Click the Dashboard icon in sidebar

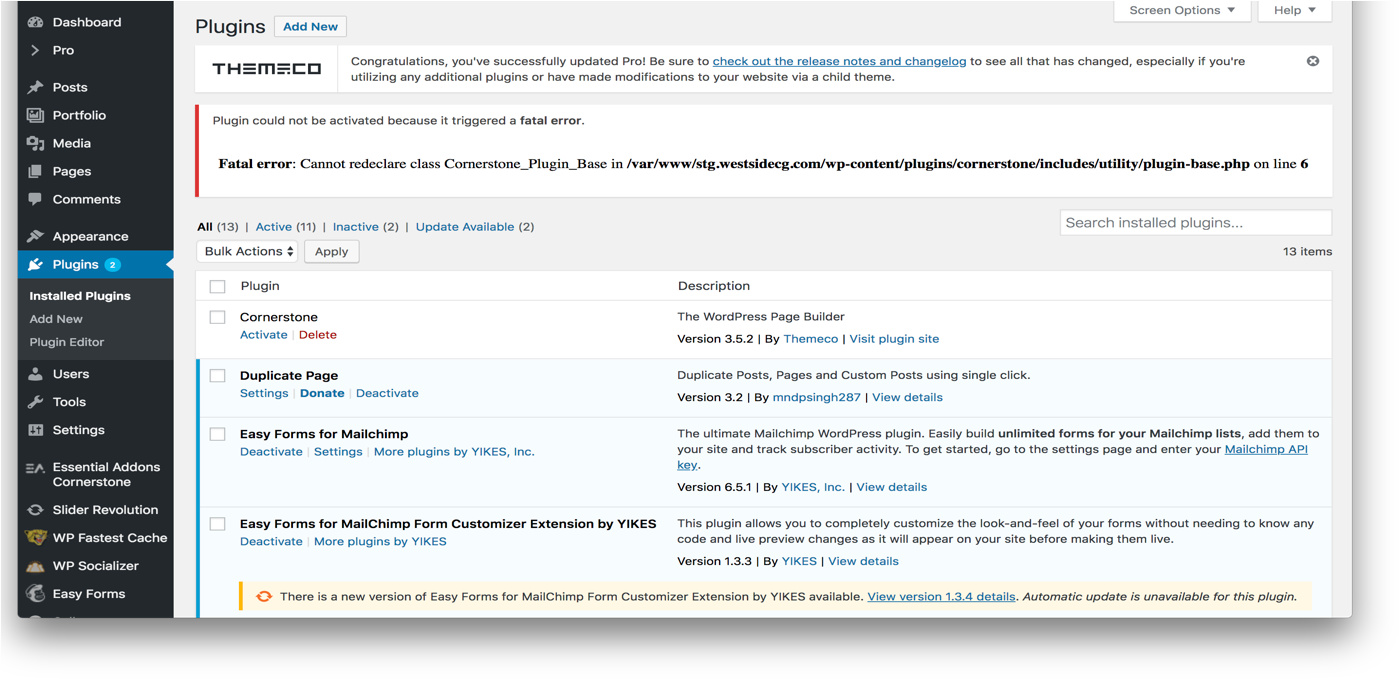(36, 22)
